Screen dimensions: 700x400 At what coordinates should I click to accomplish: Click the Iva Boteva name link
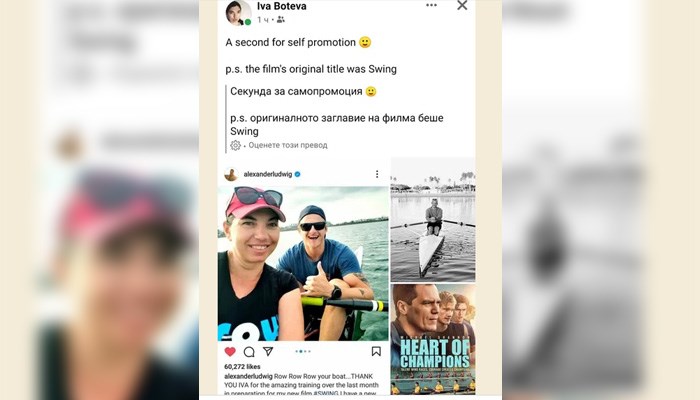(282, 6)
